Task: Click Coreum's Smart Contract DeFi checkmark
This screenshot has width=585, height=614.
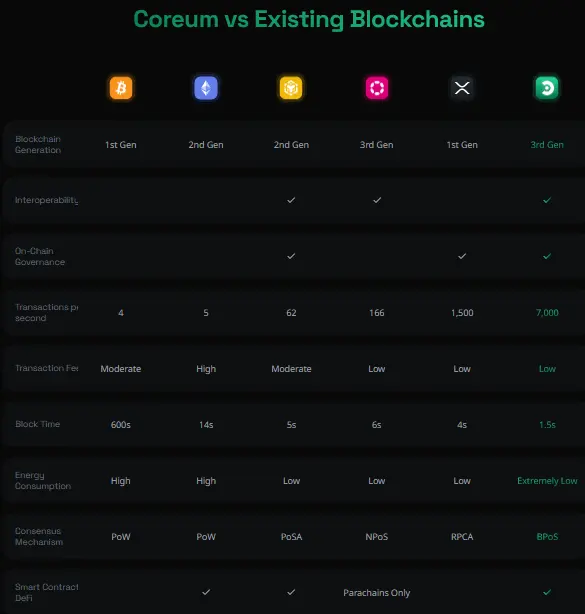Action: (547, 592)
